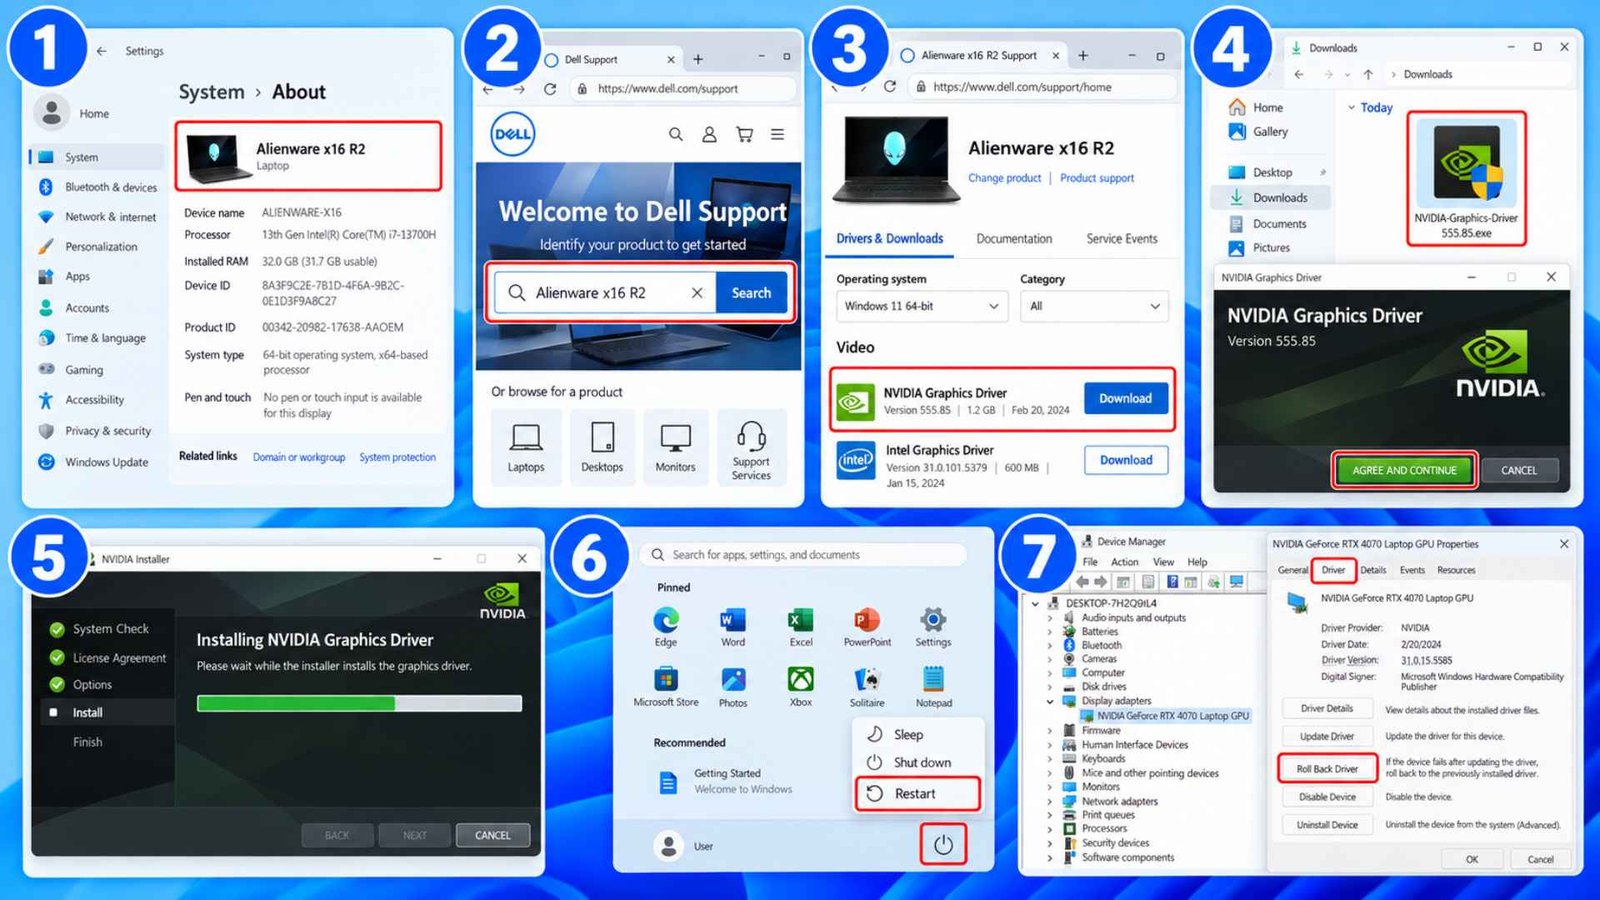Download the Intel Graphics Driver

click(1126, 460)
